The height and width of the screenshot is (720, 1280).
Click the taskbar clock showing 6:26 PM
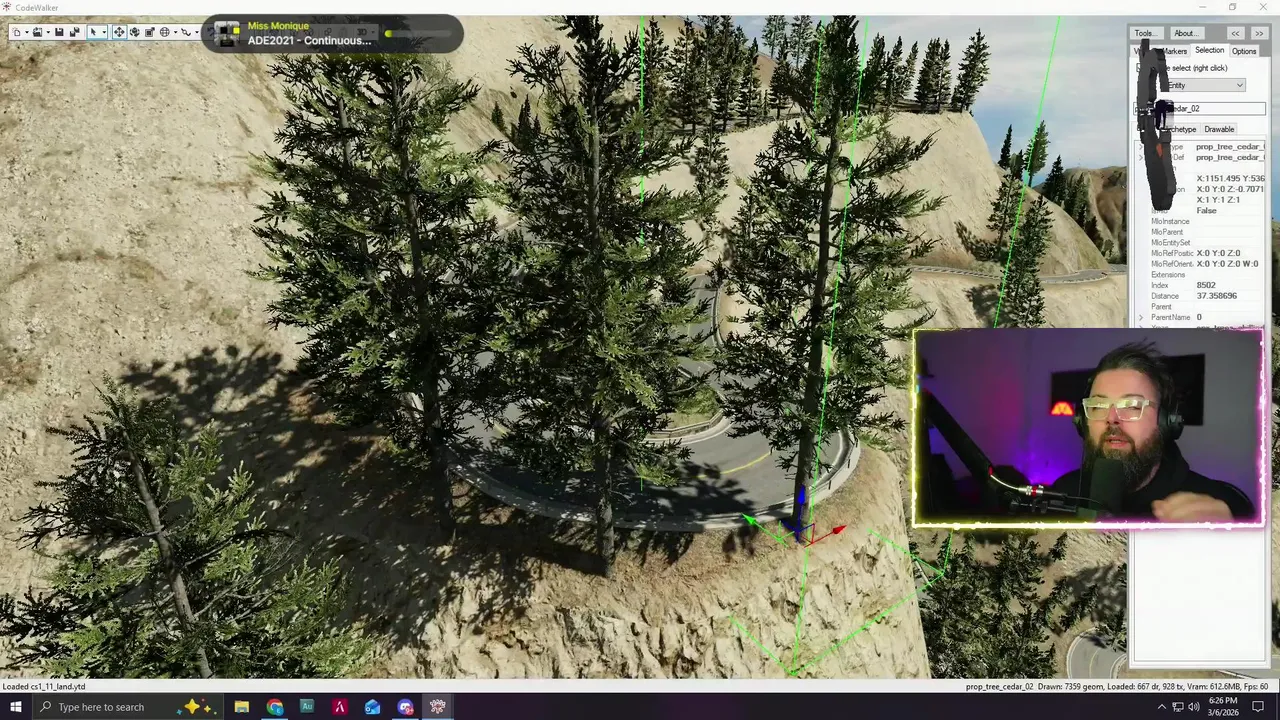pos(1223,707)
